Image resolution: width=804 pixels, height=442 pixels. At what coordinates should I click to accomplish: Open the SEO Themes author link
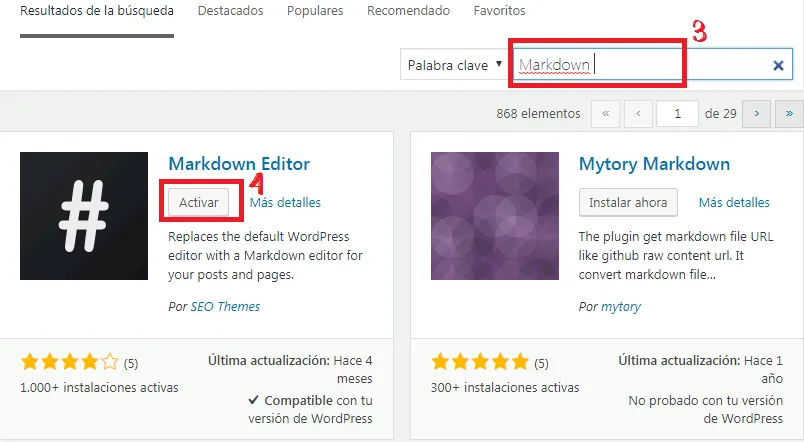(x=225, y=307)
